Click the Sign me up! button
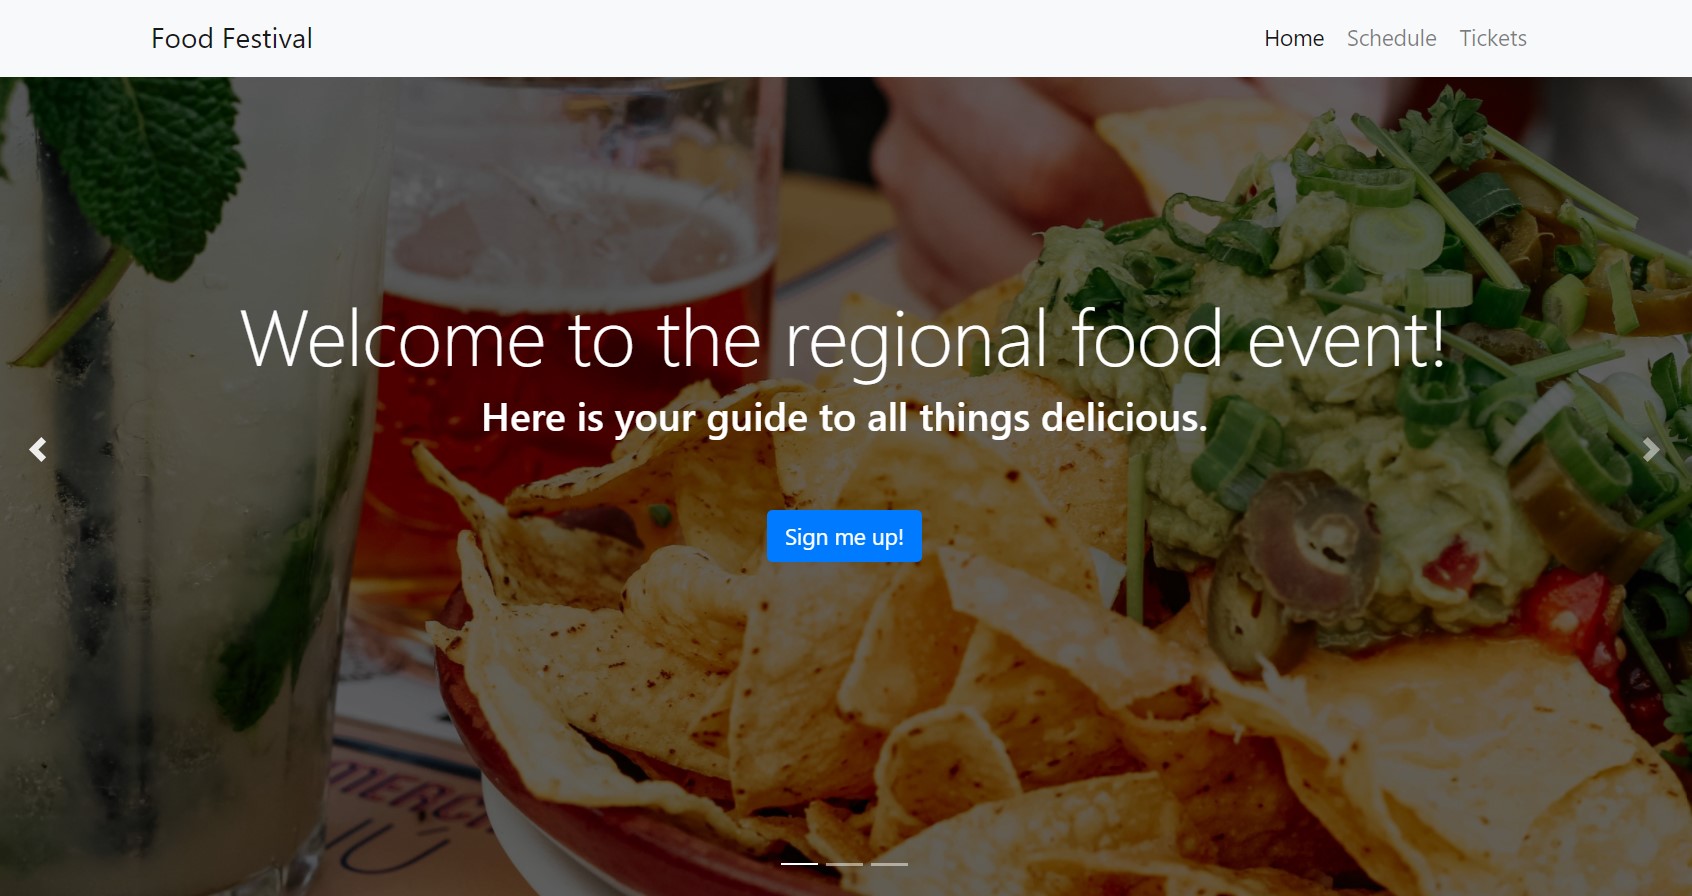The image size is (1692, 896). click(x=844, y=536)
